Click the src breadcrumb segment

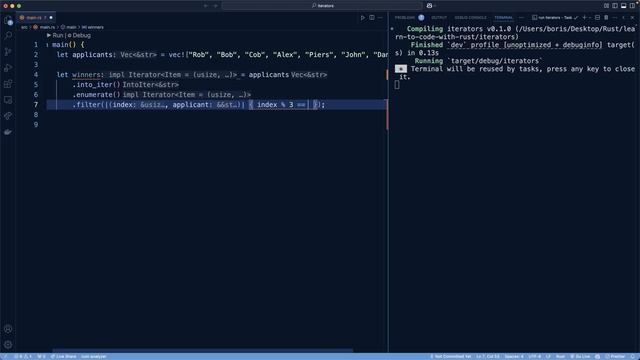(x=24, y=27)
